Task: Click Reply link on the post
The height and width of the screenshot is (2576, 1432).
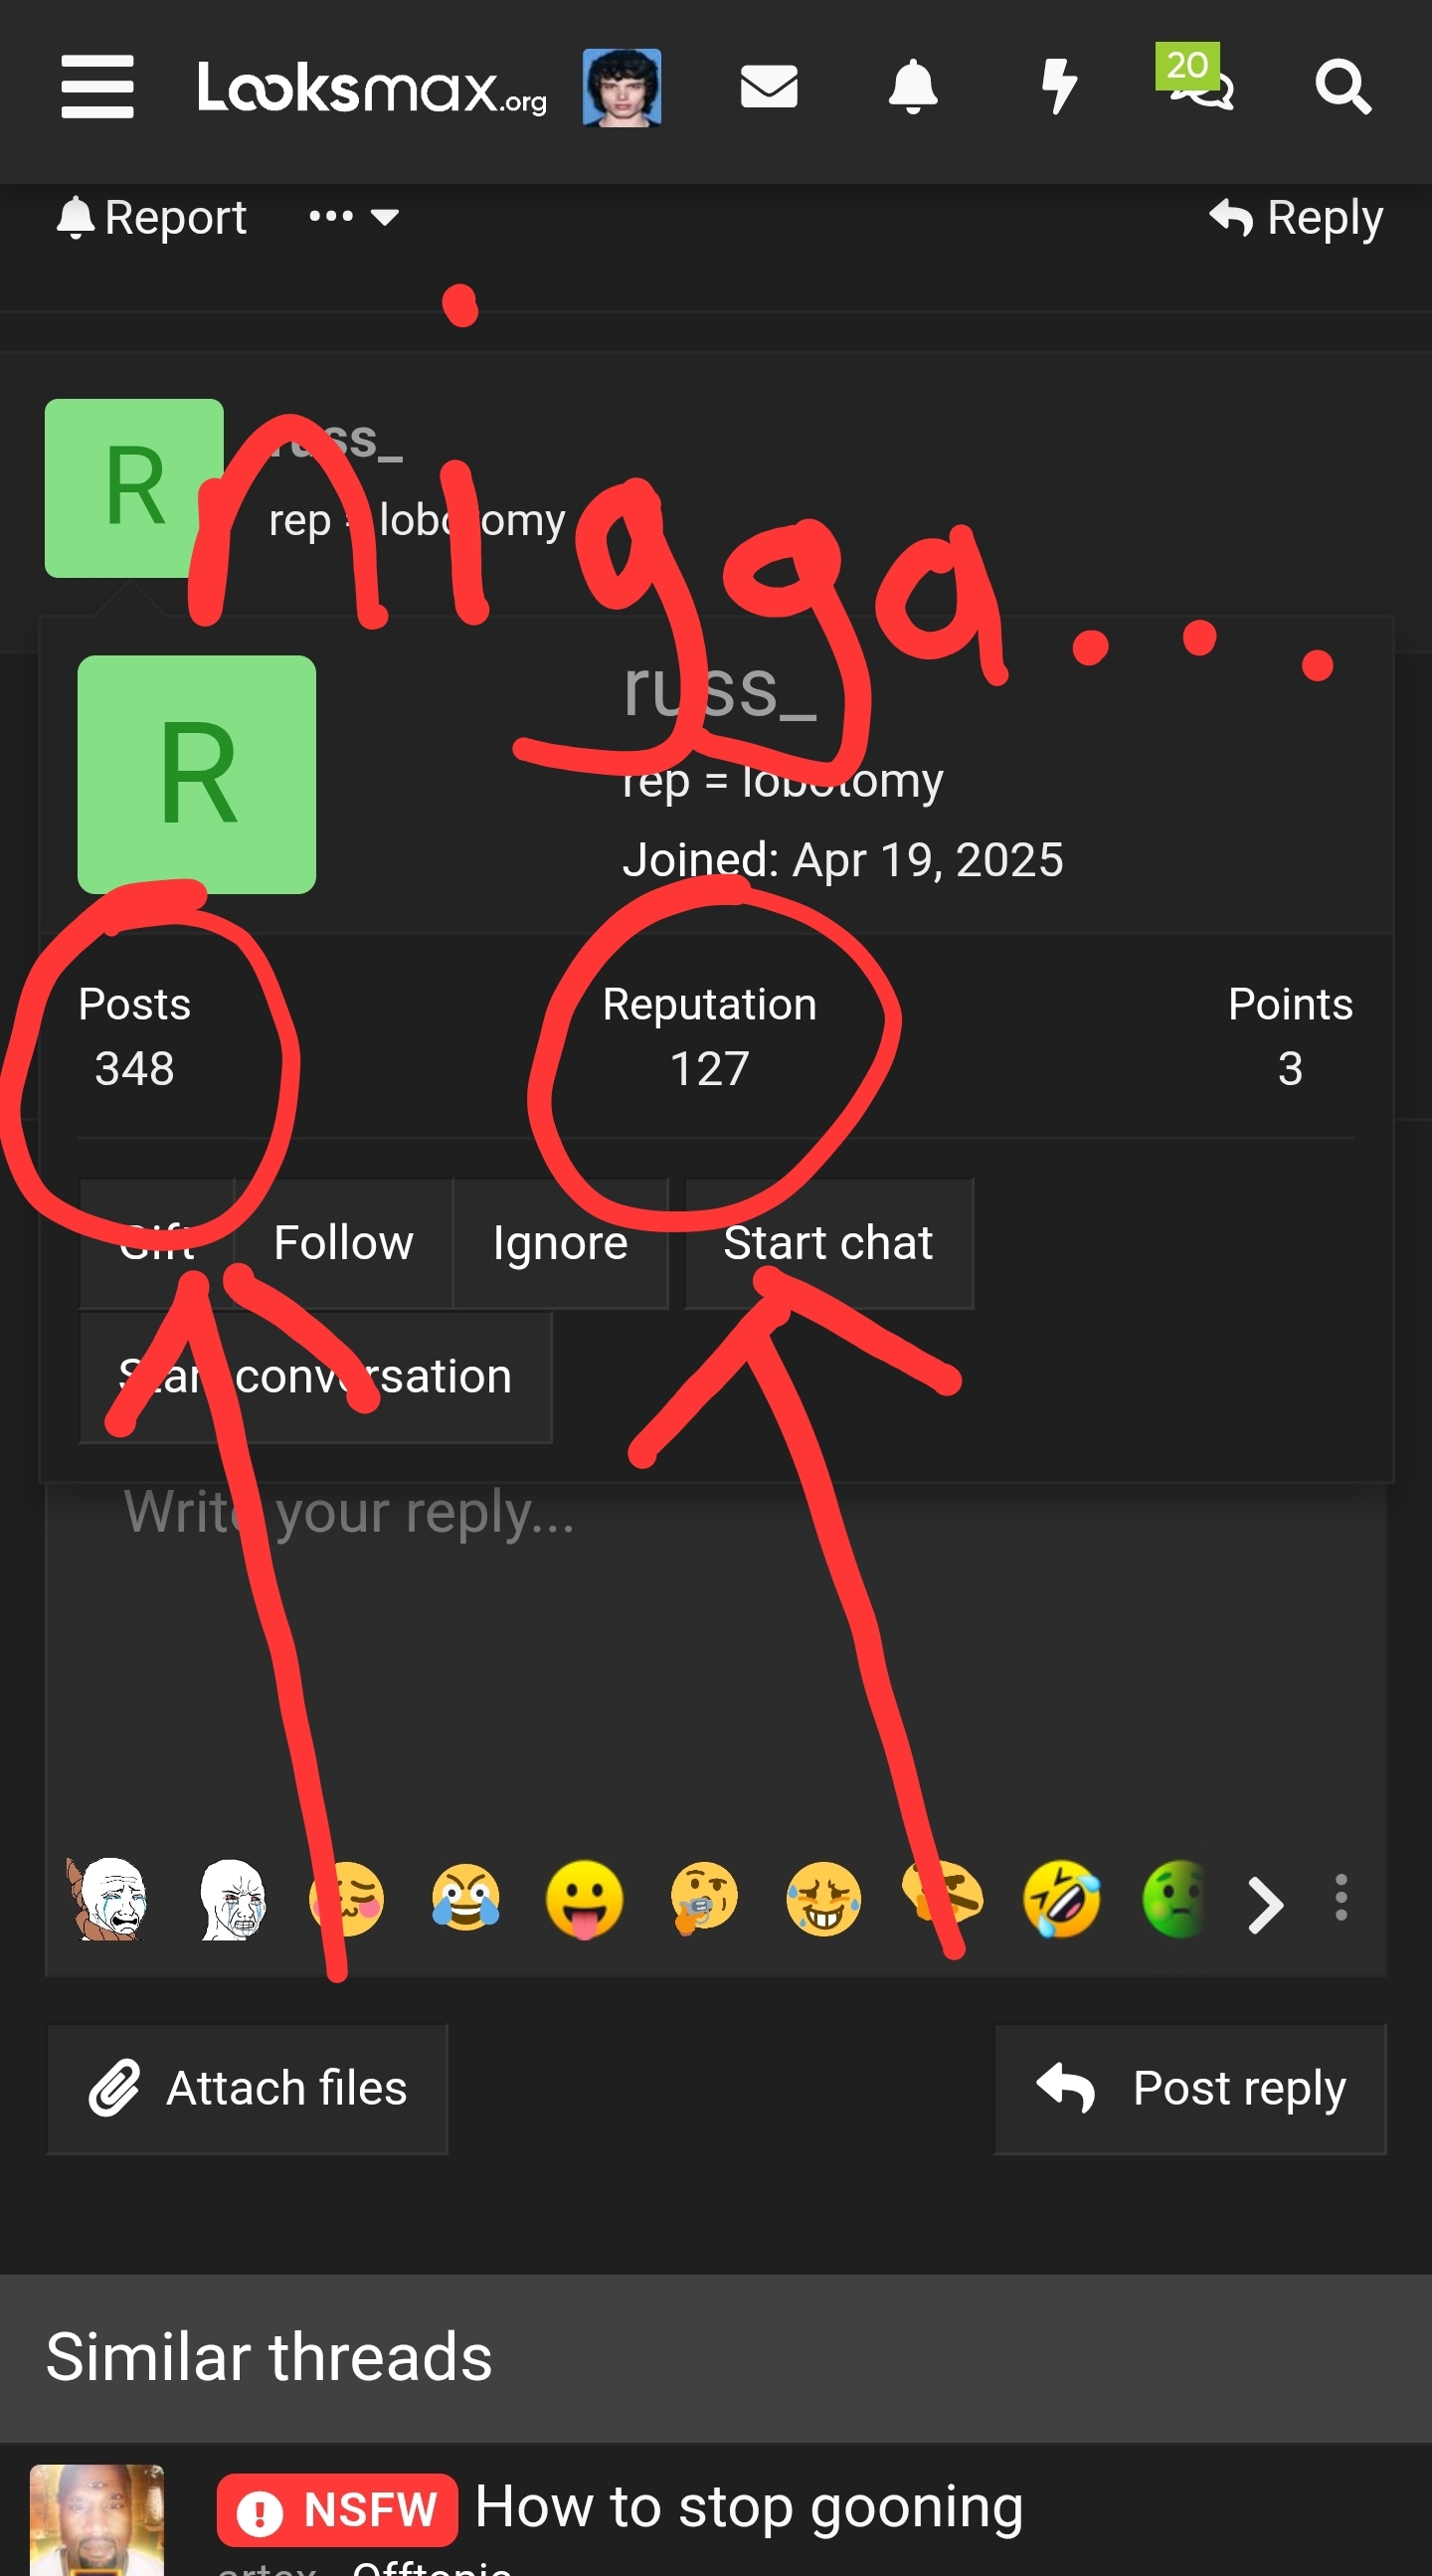Action: point(1296,217)
